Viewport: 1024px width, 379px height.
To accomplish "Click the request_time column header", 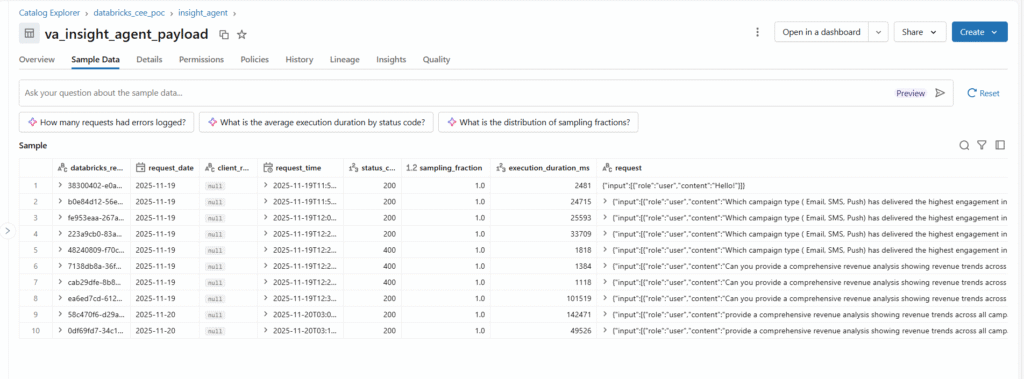I will click(x=300, y=168).
